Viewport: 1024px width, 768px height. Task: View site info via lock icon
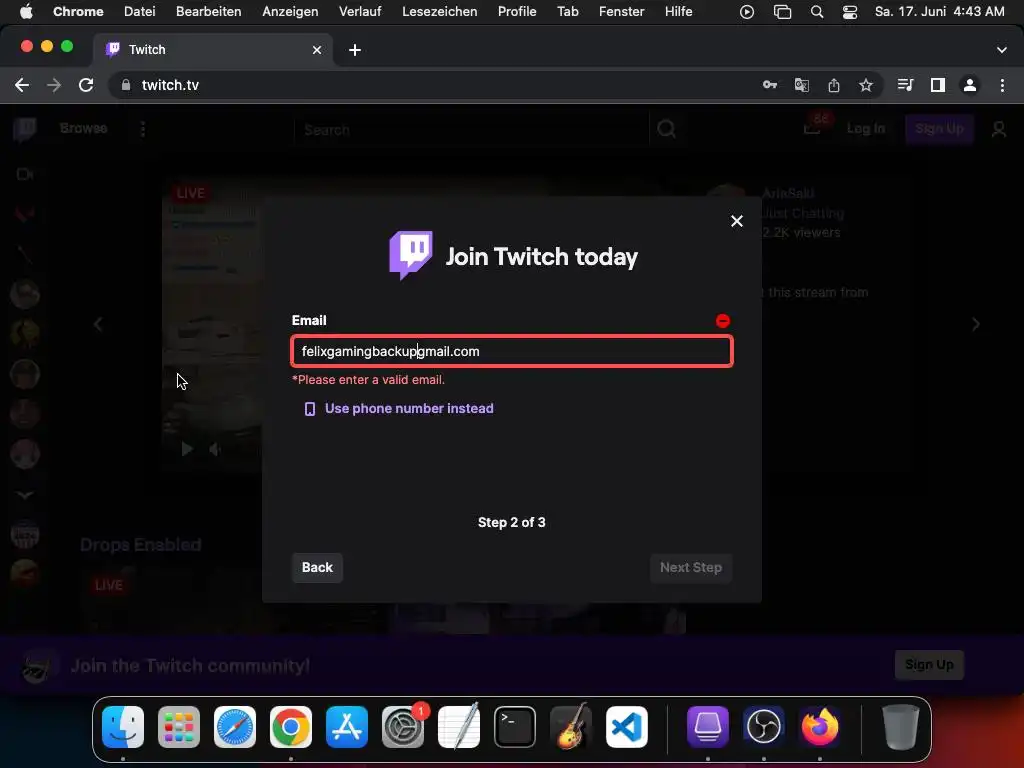126,85
